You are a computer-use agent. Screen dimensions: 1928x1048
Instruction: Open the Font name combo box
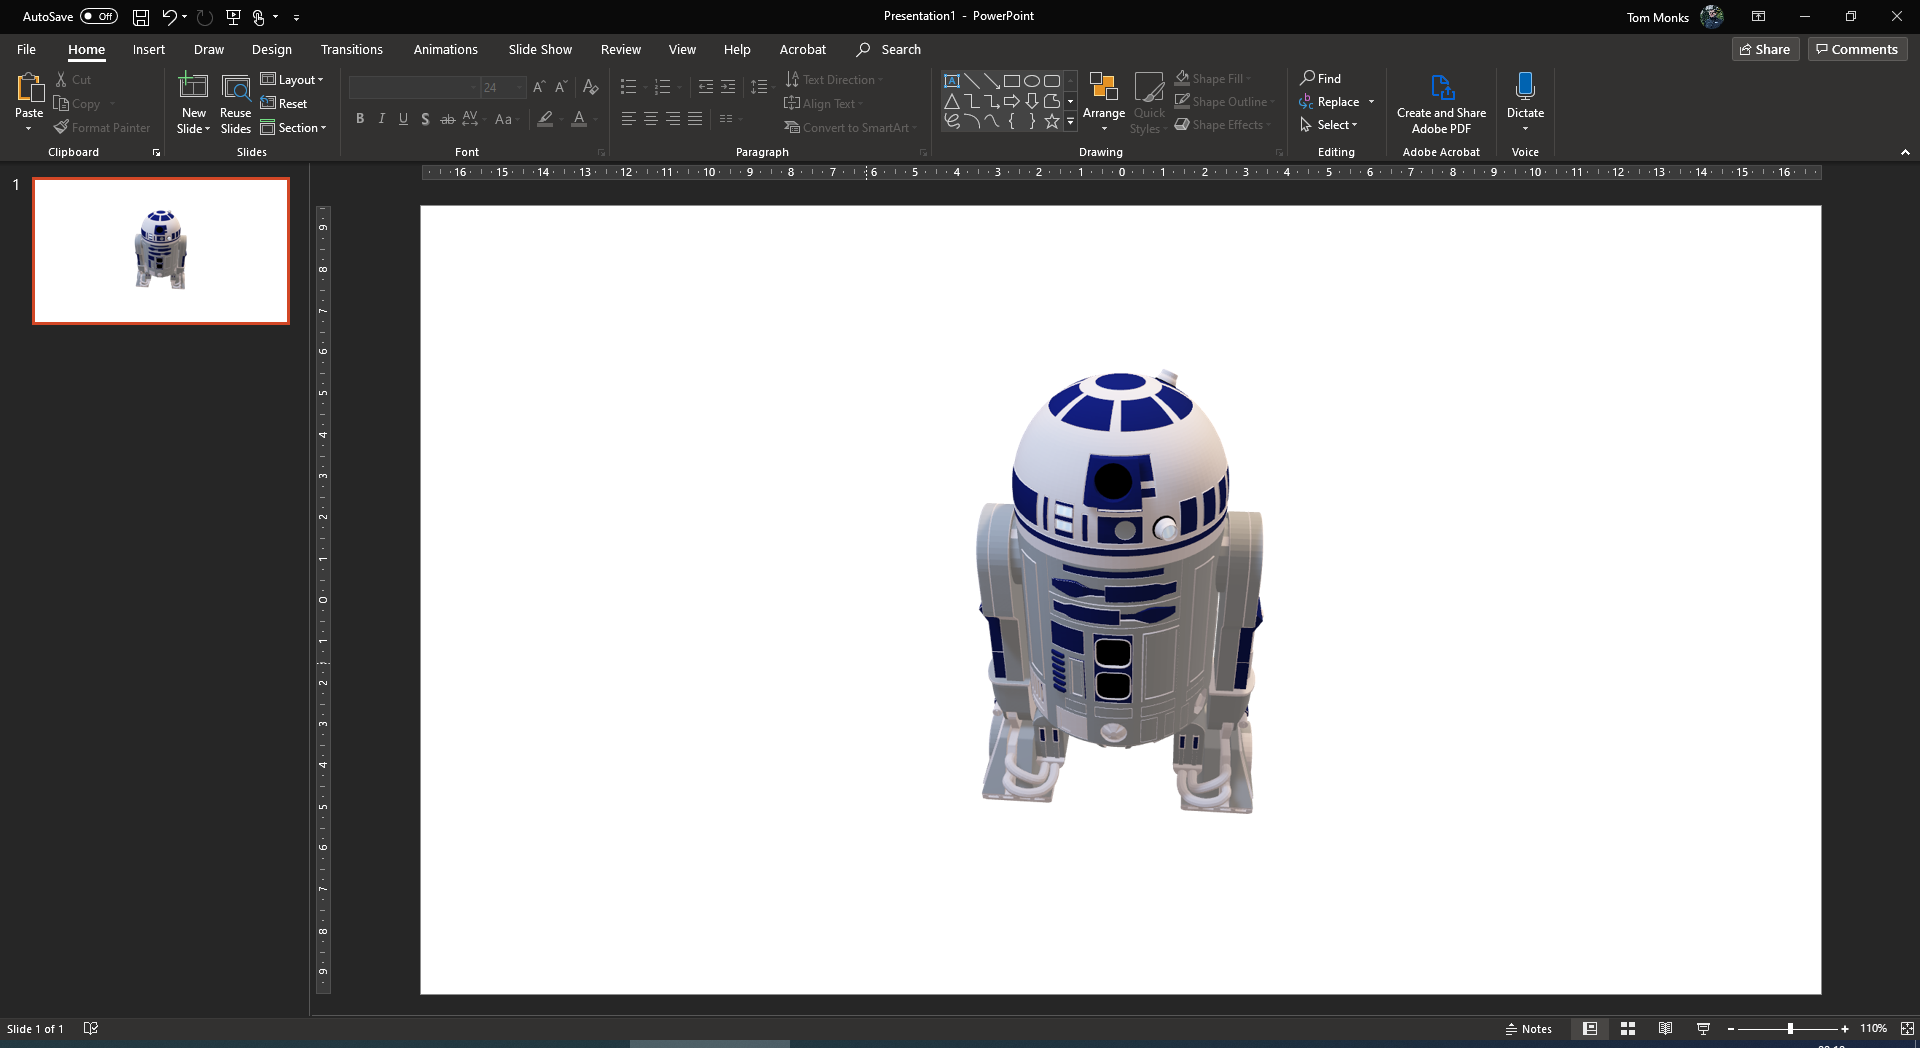[x=413, y=87]
